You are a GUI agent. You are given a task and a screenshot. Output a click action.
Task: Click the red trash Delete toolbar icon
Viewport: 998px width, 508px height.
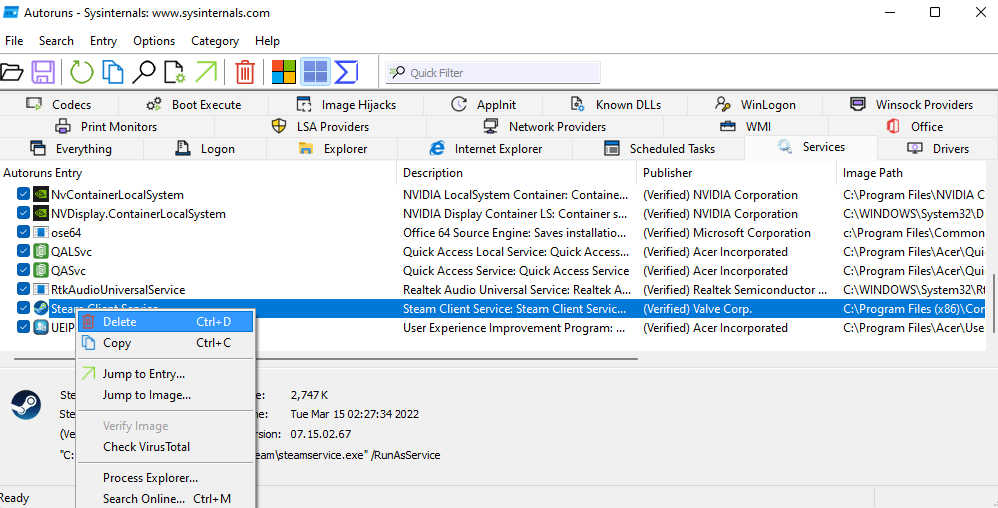245,72
